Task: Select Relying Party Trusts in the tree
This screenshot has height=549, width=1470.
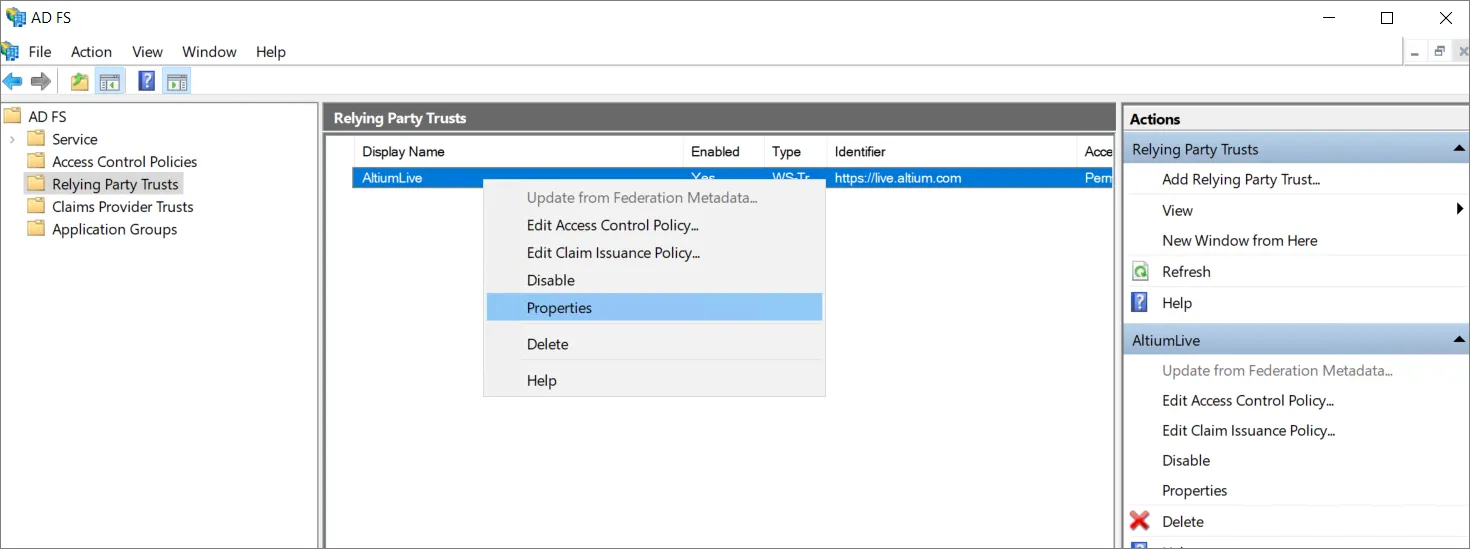Action: point(115,184)
